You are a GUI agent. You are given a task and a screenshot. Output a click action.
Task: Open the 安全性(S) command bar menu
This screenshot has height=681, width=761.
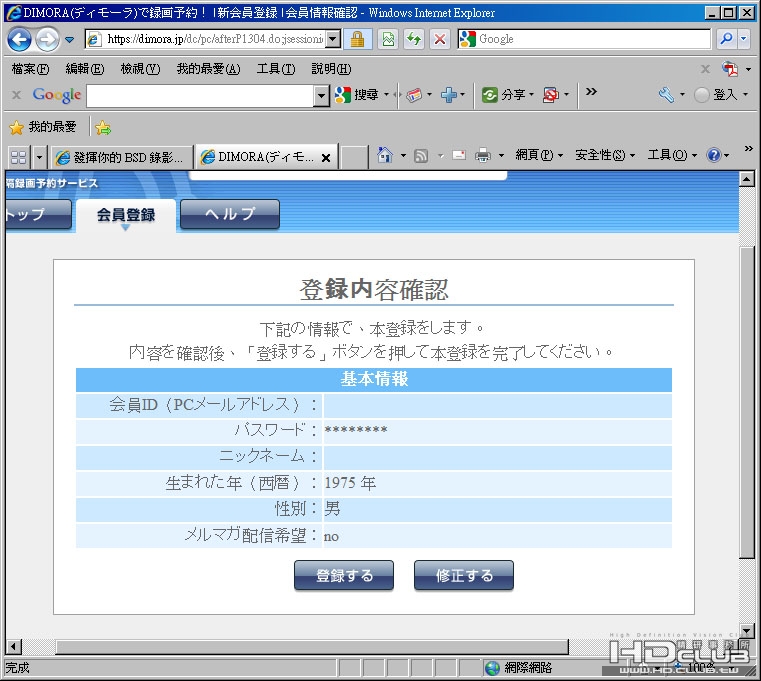(605, 155)
